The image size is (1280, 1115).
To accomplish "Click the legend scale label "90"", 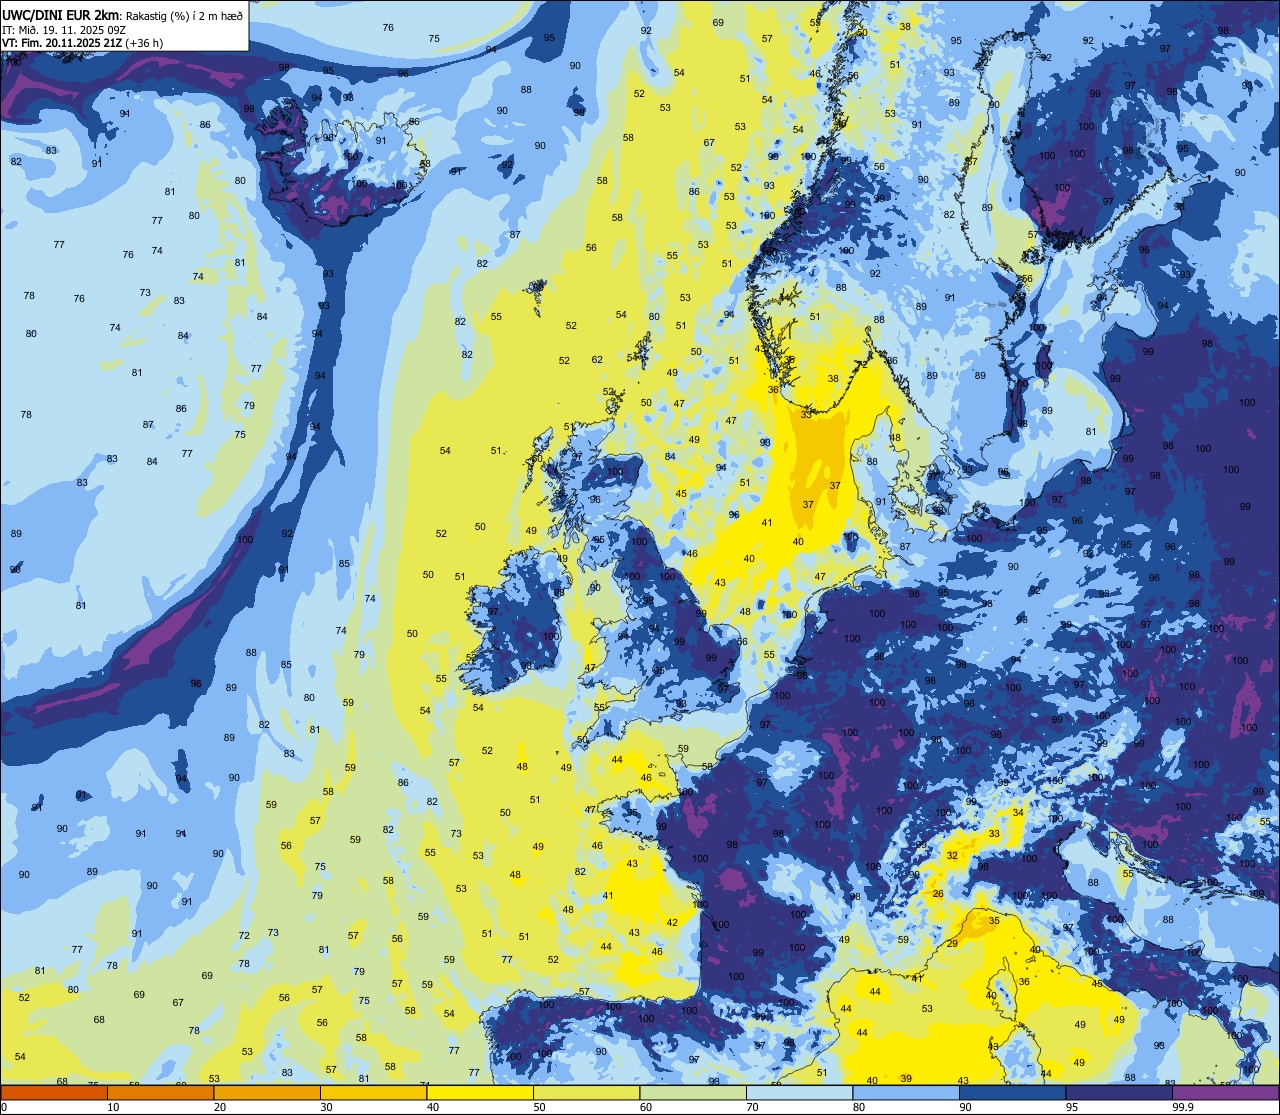I will click(x=965, y=1107).
